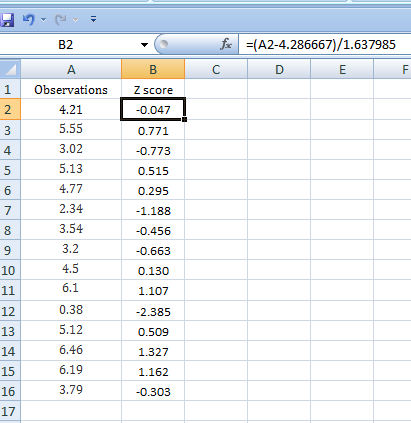Select the cell with 3.02
This screenshot has height=423, width=411.
click(71, 149)
